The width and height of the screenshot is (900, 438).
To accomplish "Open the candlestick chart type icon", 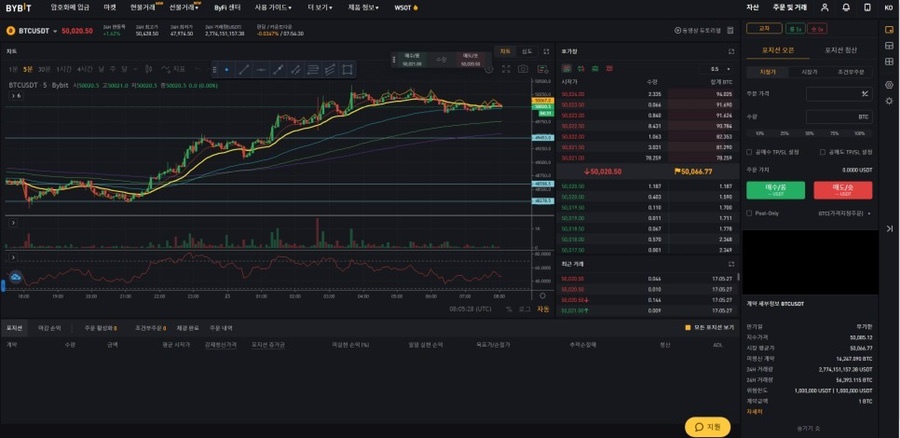I will click(148, 69).
